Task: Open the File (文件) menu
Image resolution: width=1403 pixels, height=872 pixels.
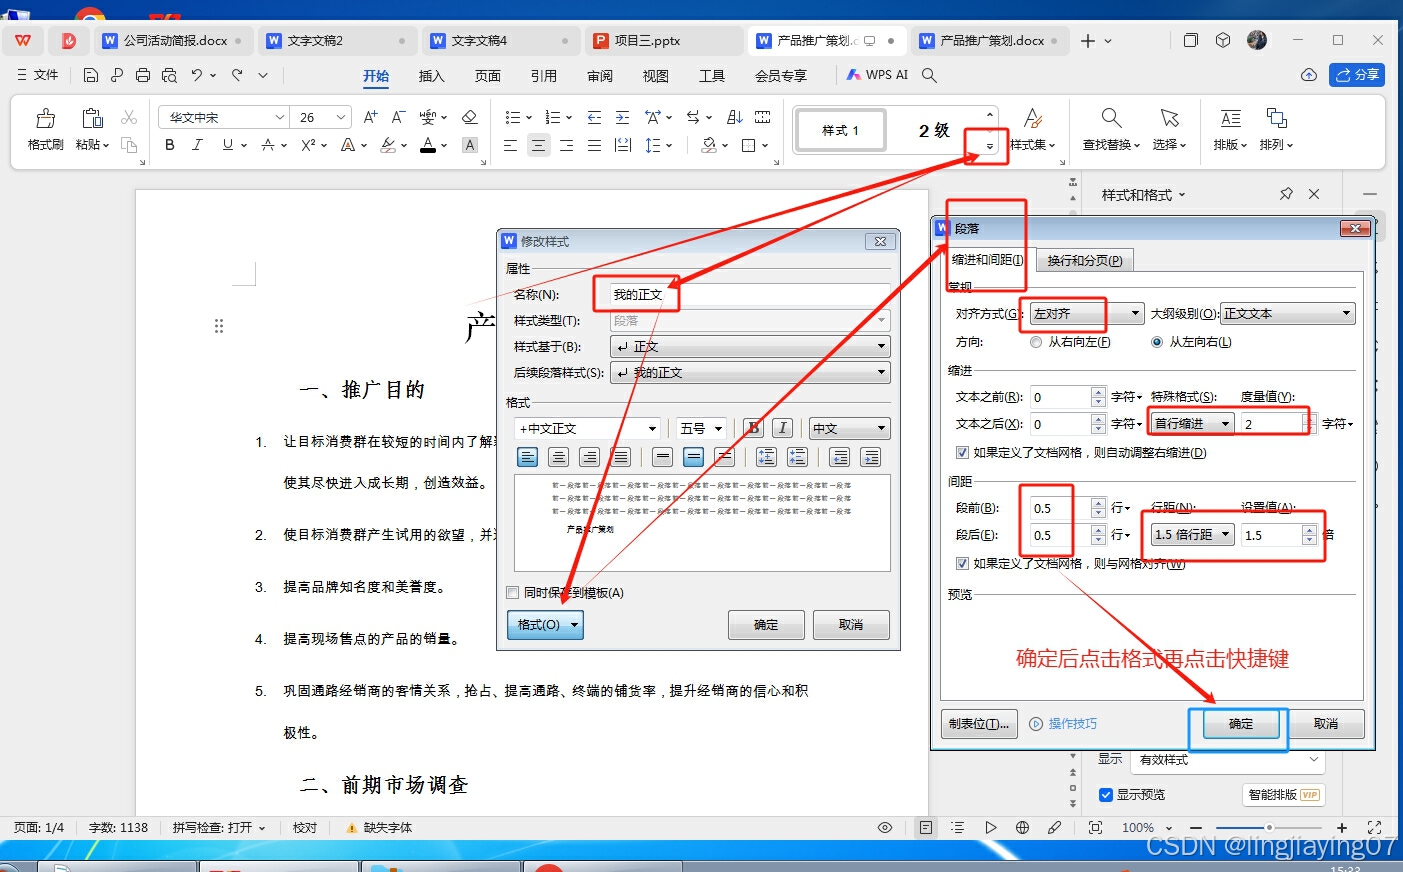Action: coord(38,75)
